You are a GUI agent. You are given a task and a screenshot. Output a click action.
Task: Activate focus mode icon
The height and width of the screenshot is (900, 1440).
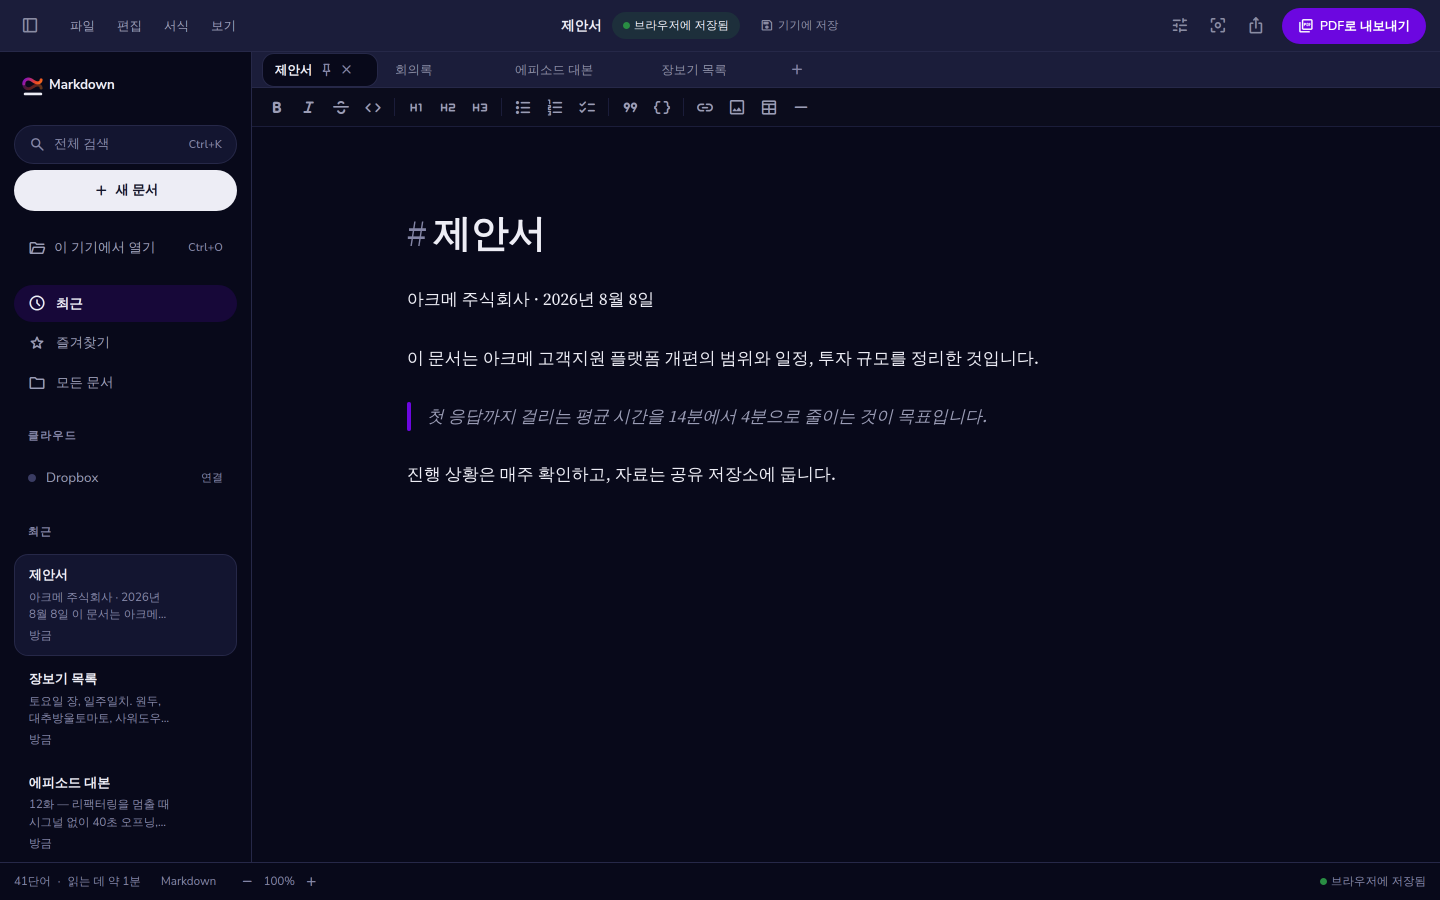click(x=1218, y=25)
